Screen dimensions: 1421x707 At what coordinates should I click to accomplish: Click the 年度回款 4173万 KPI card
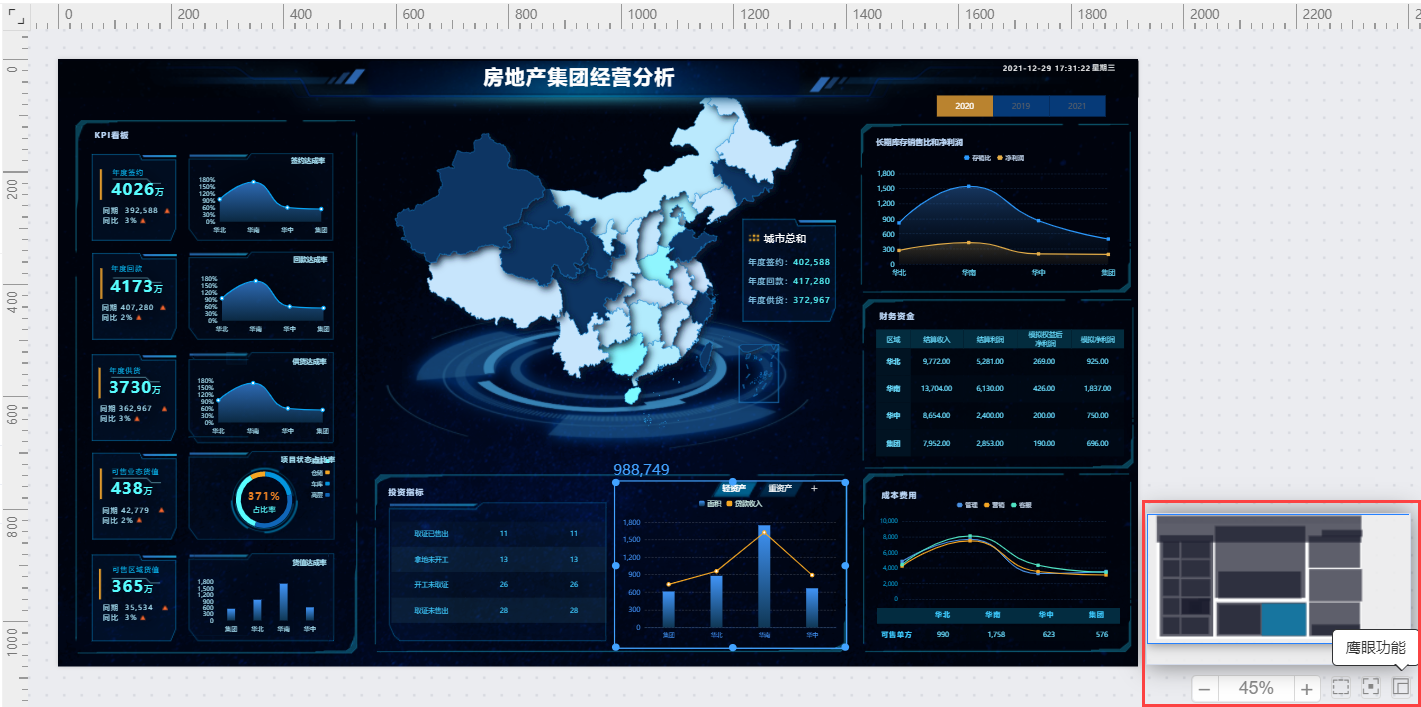(x=134, y=297)
